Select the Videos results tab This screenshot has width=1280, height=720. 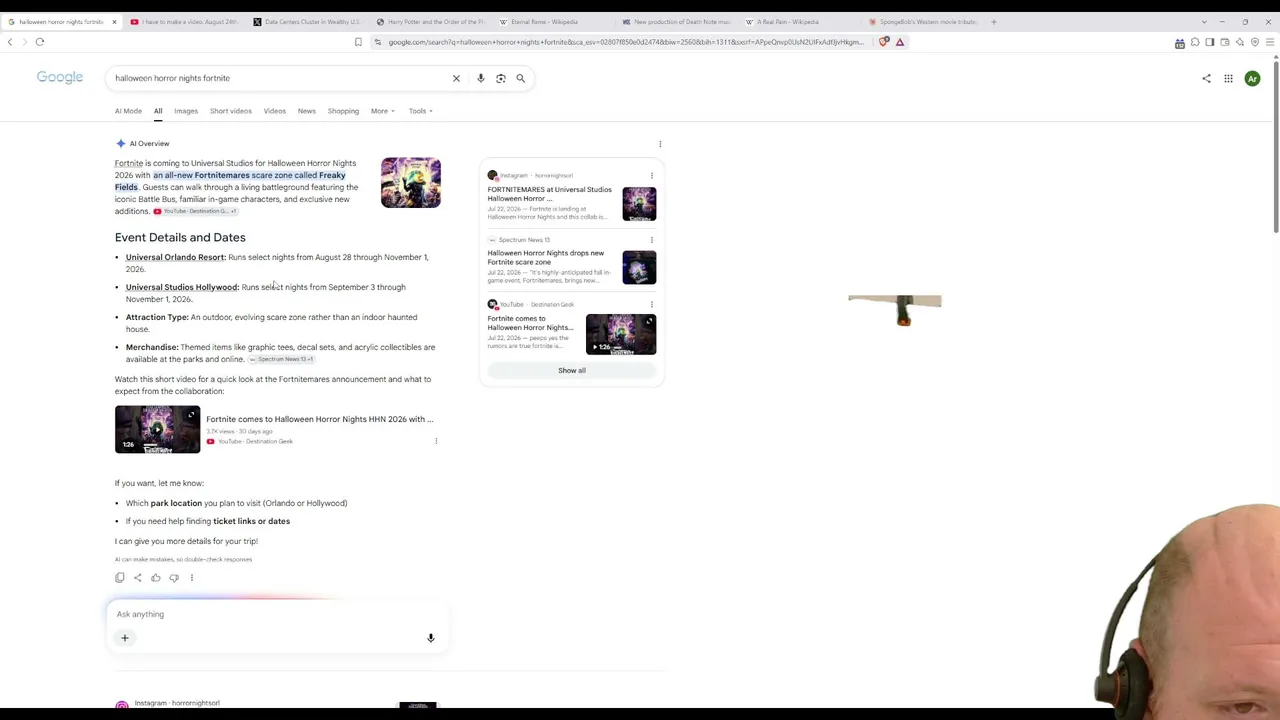click(x=274, y=111)
